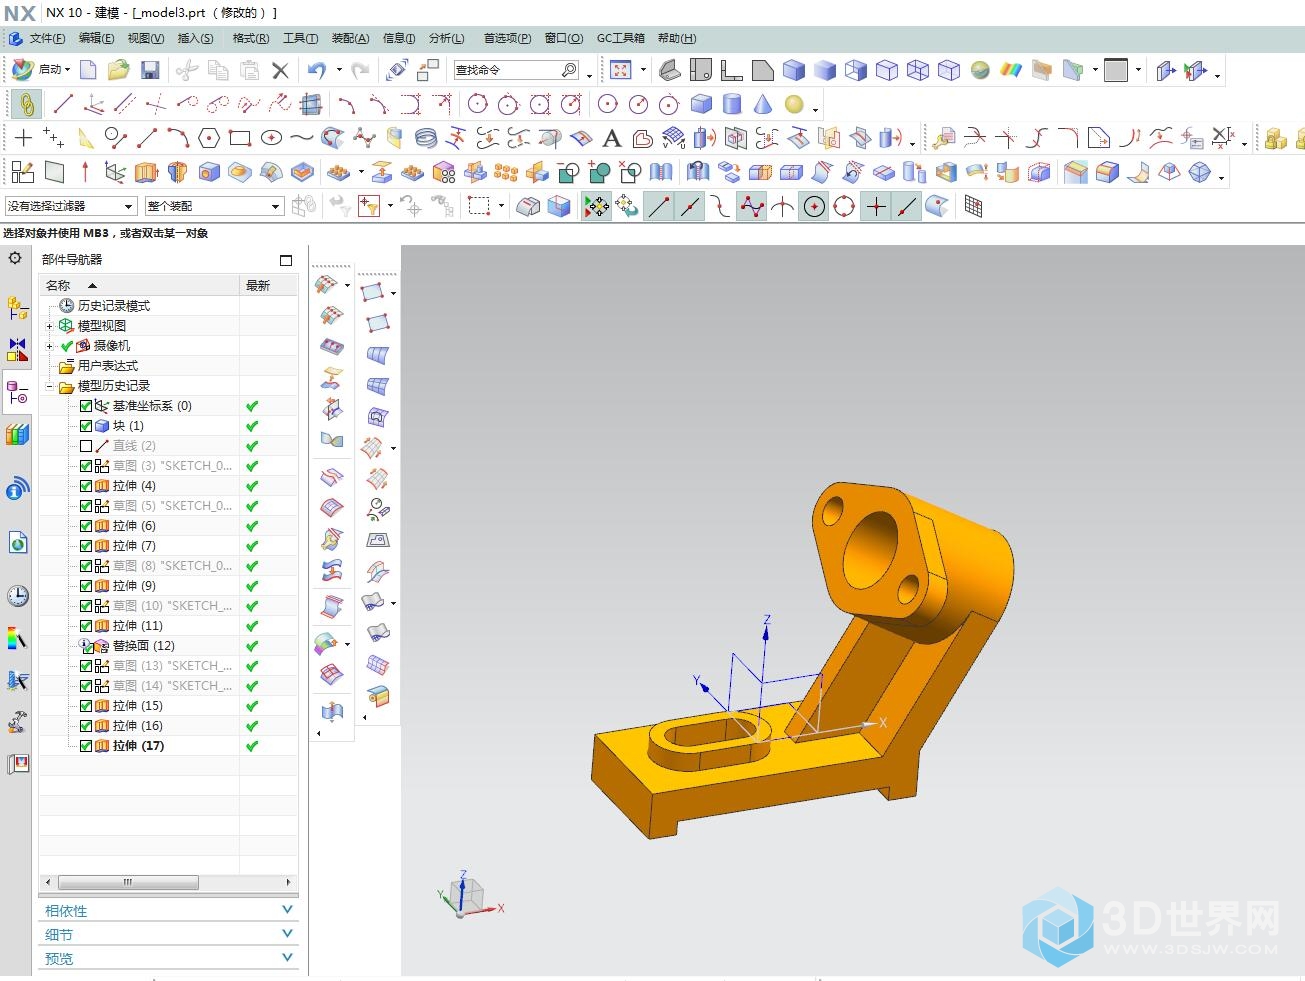This screenshot has width=1305, height=981.
Task: Click the 名称 column header
Action: tap(139, 285)
